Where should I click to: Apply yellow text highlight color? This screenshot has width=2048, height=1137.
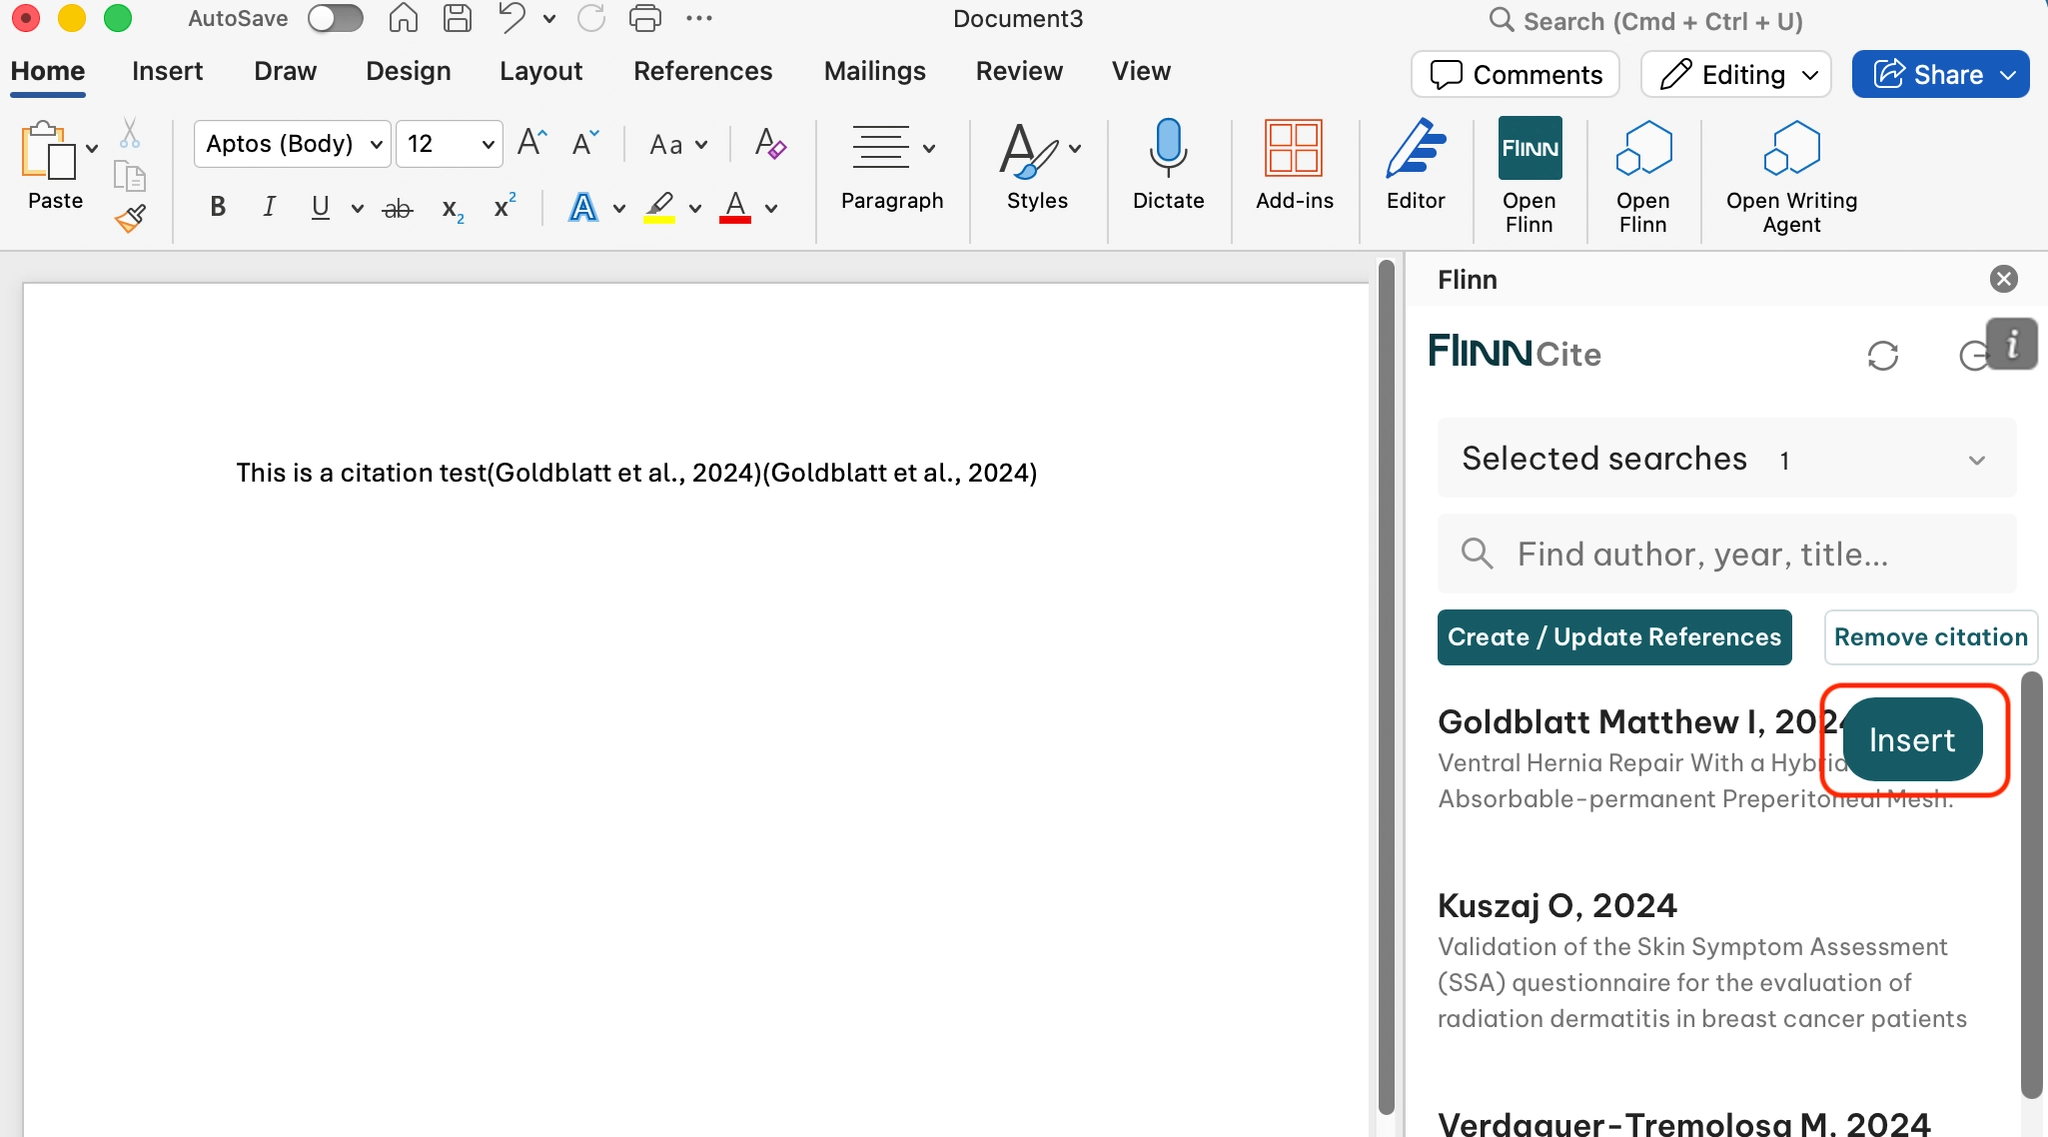(x=659, y=207)
